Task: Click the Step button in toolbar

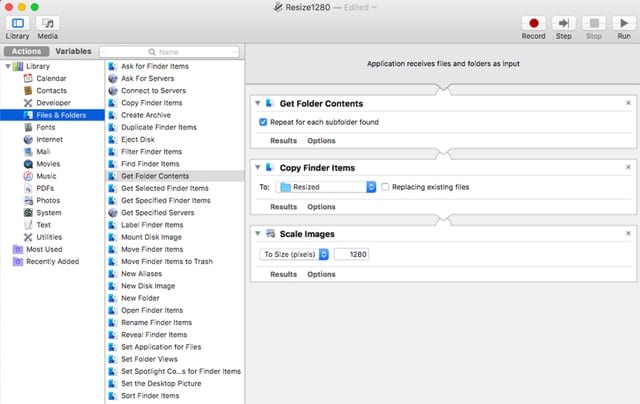Action: pyautogui.click(x=564, y=22)
